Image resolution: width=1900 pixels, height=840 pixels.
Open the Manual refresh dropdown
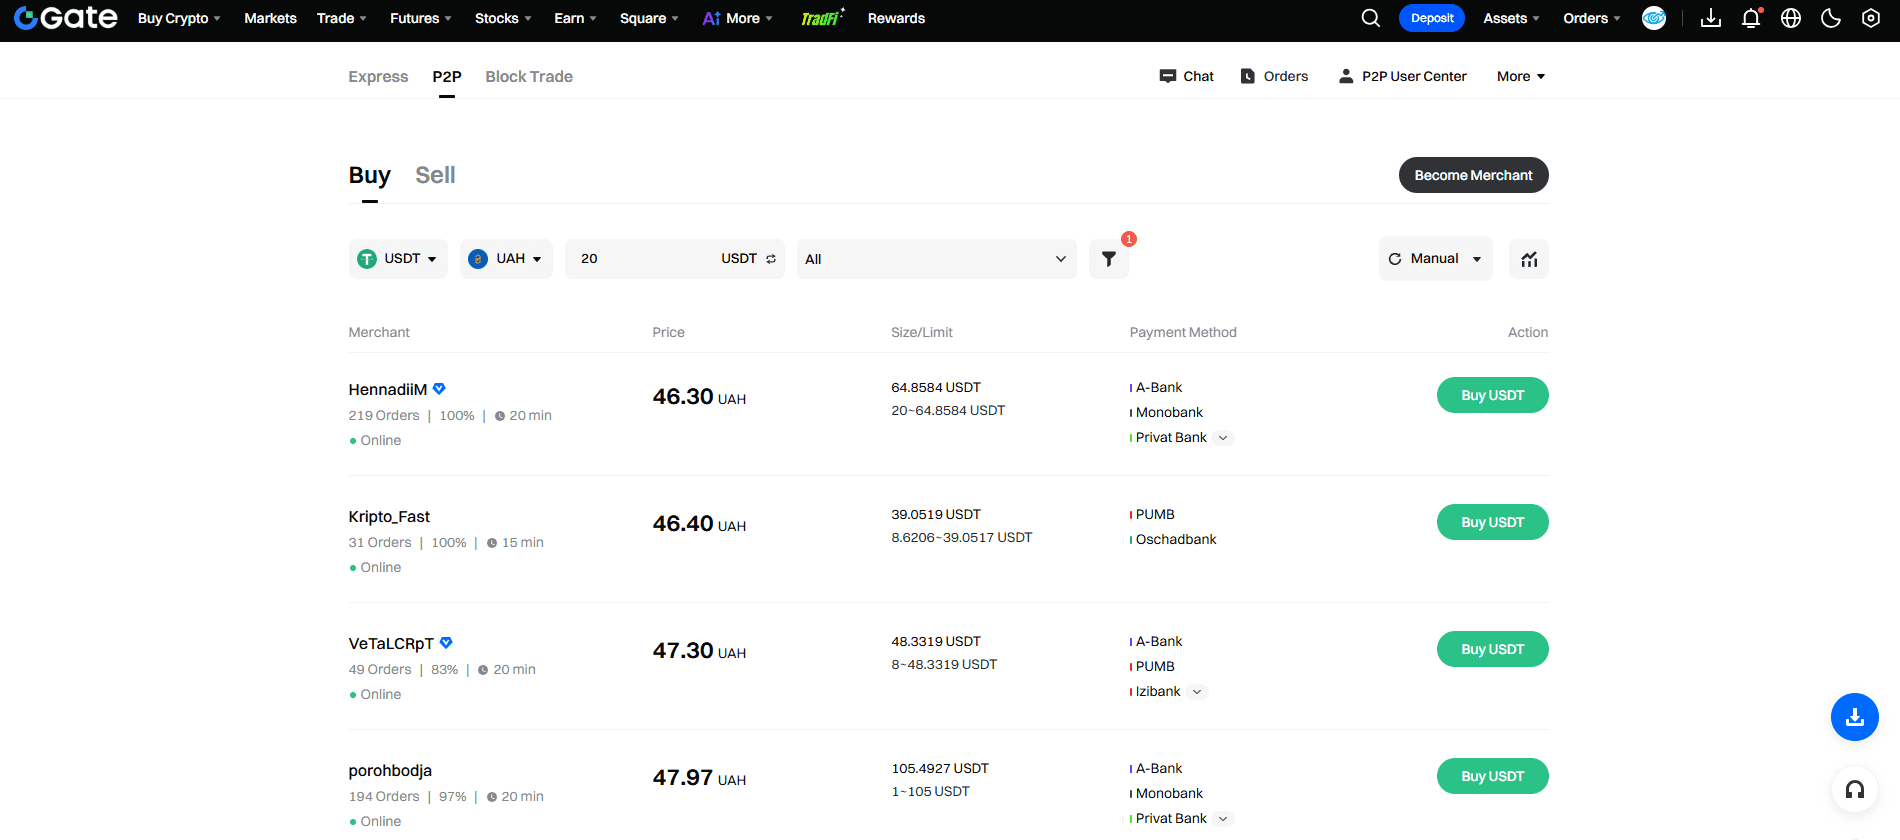pyautogui.click(x=1436, y=259)
